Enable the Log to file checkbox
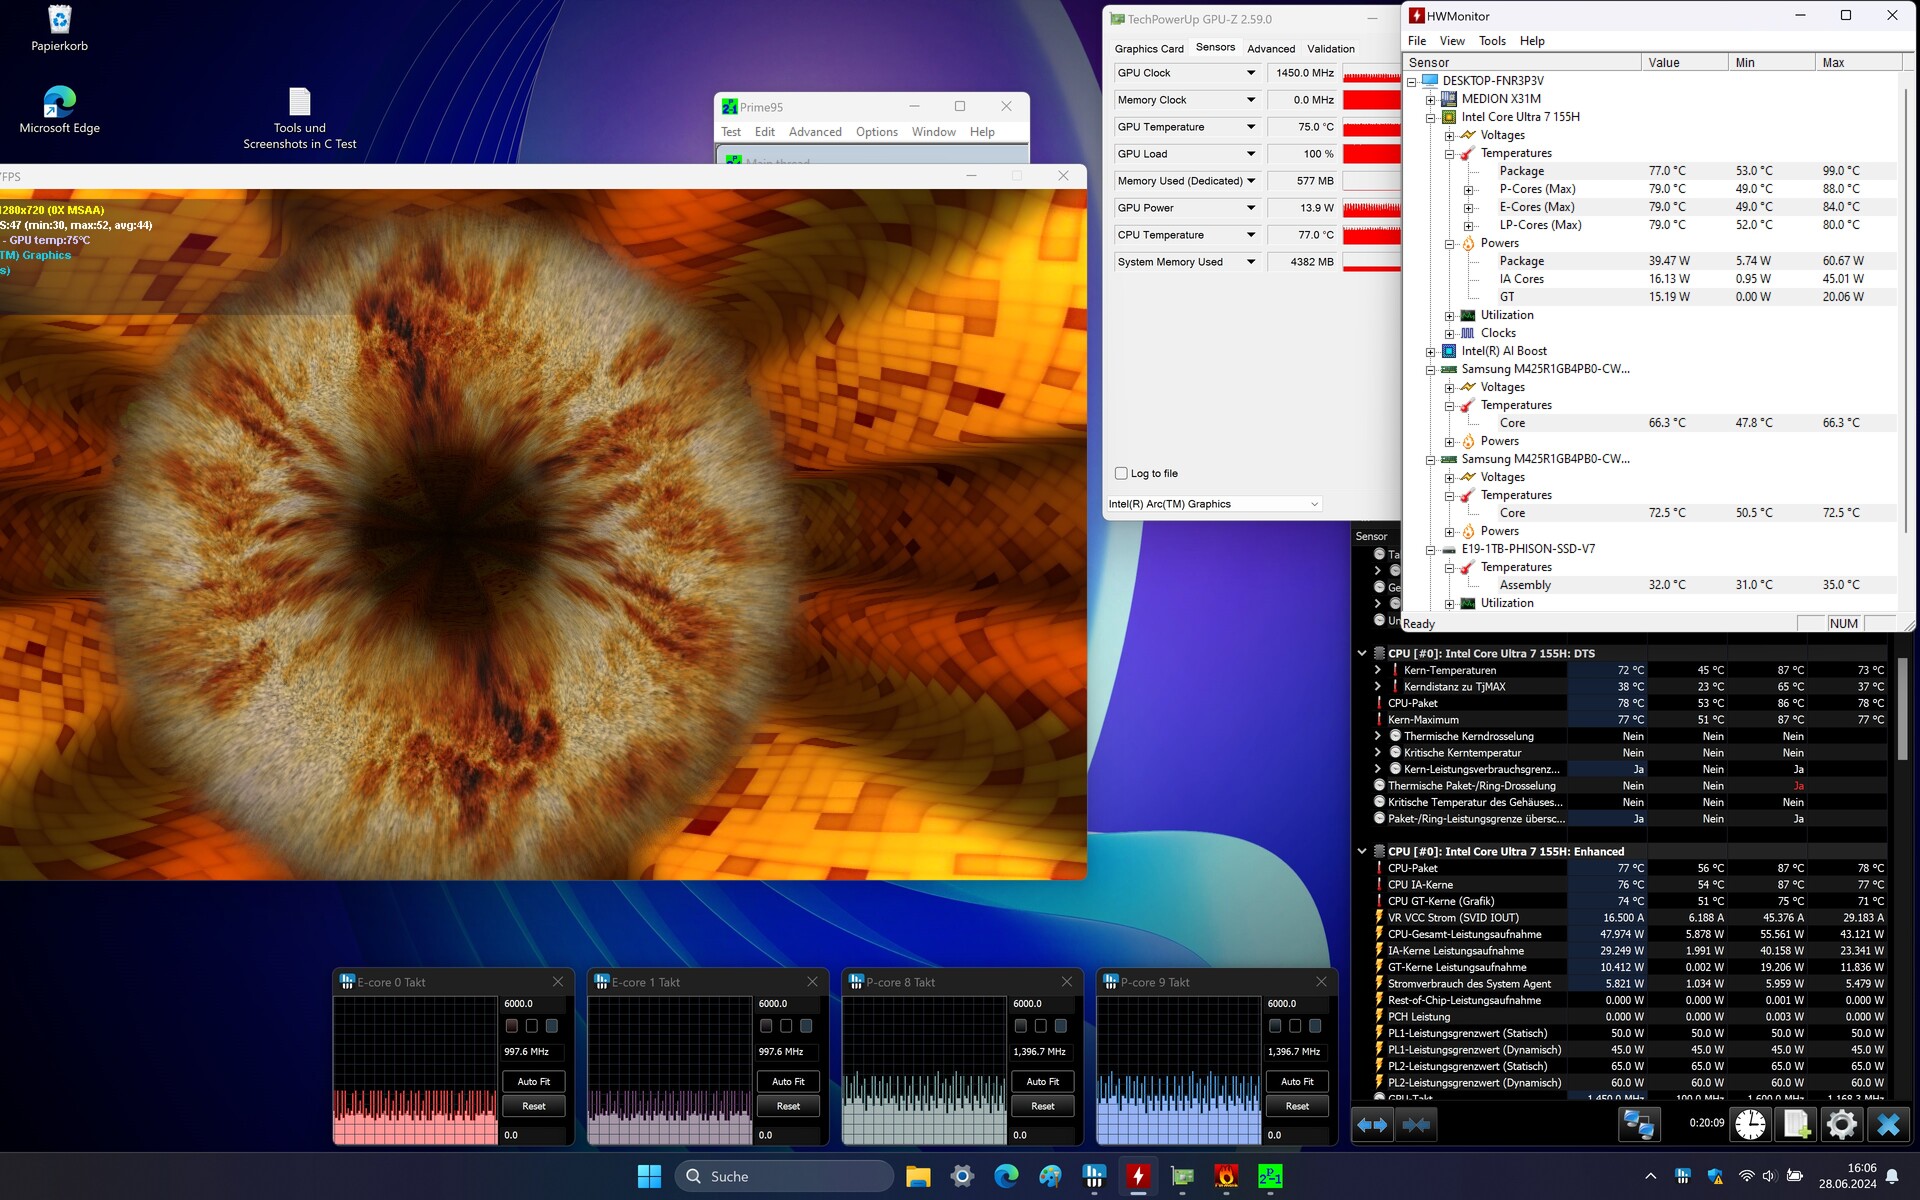Screen dimensions: 1920x1200 click(x=1121, y=473)
